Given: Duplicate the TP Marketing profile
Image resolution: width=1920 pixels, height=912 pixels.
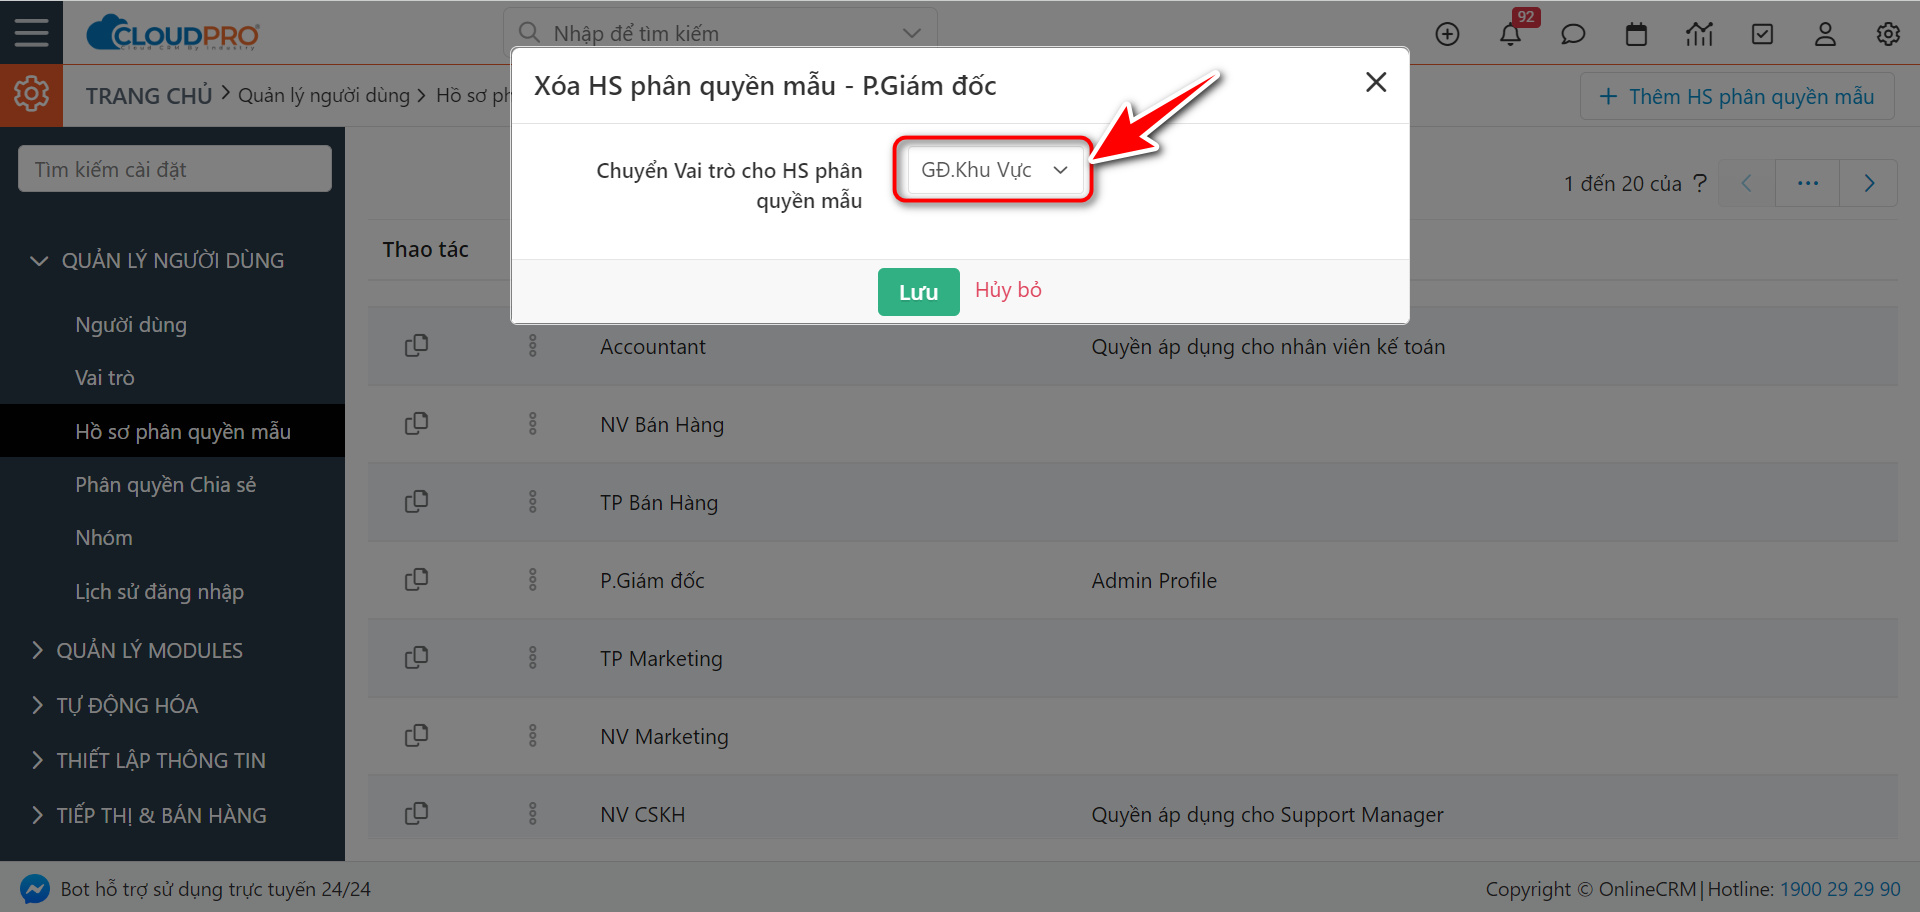Looking at the screenshot, I should (416, 658).
